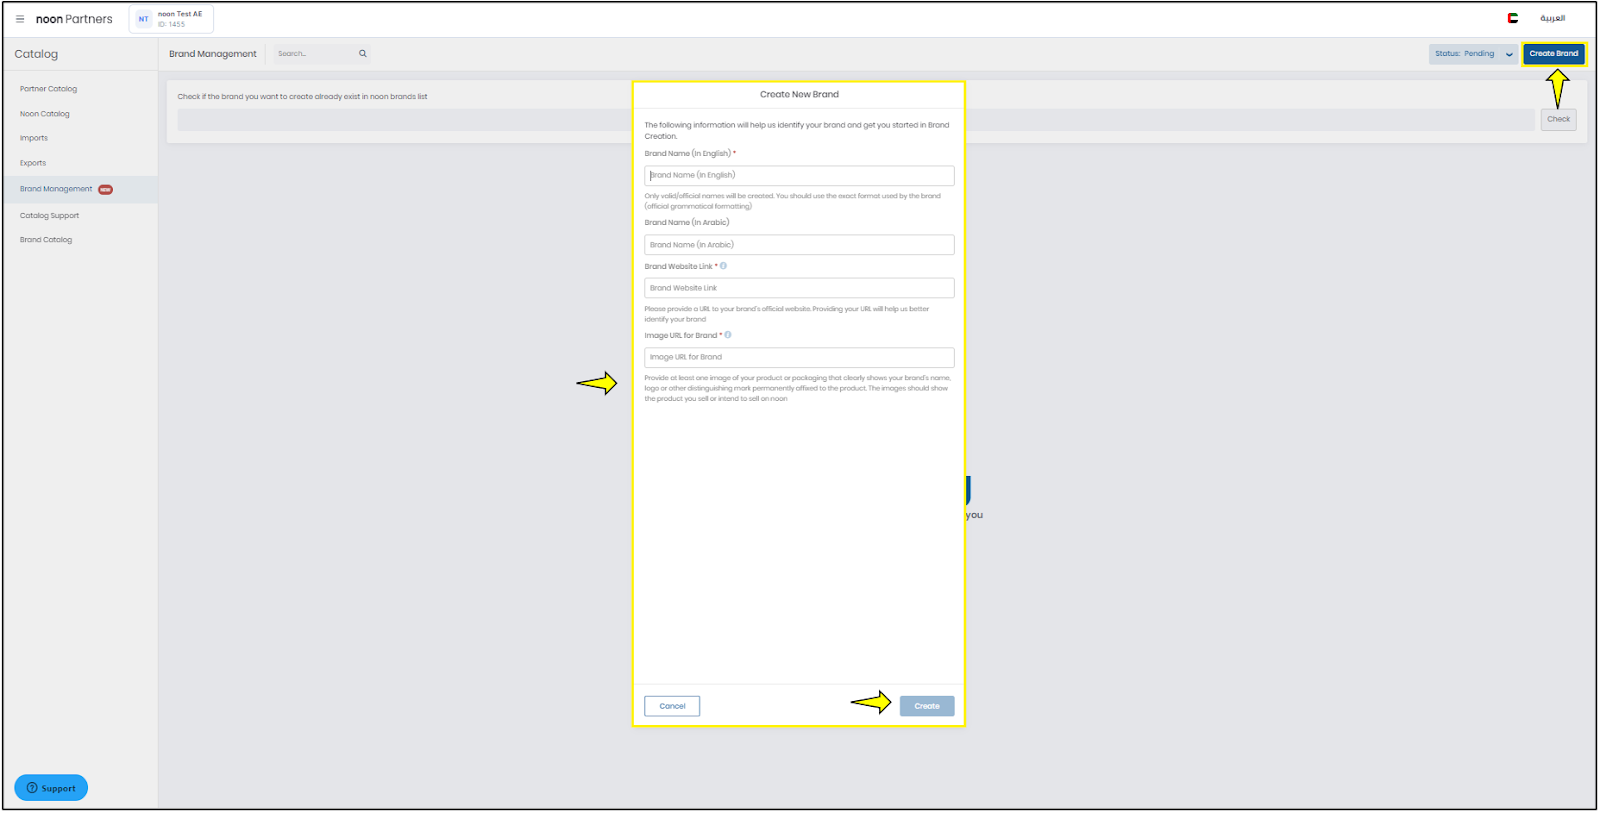Image resolution: width=1600 pixels, height=813 pixels.
Task: Open the Status: Pending dropdown
Action: (x=1473, y=54)
